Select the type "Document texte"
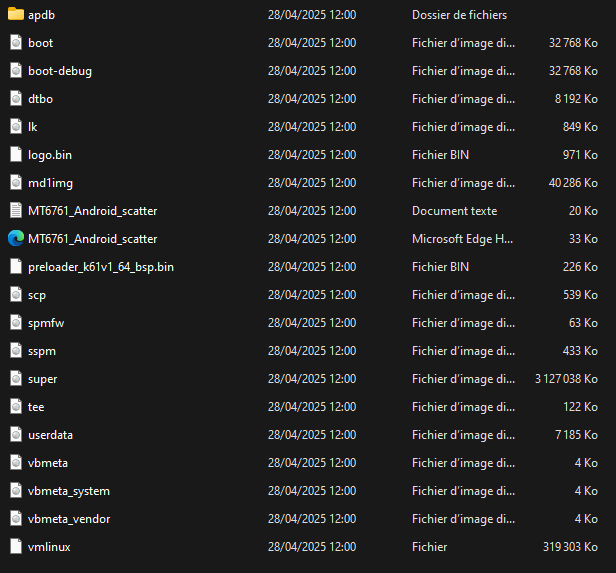The width and height of the screenshot is (616, 573). pyautogui.click(x=455, y=211)
